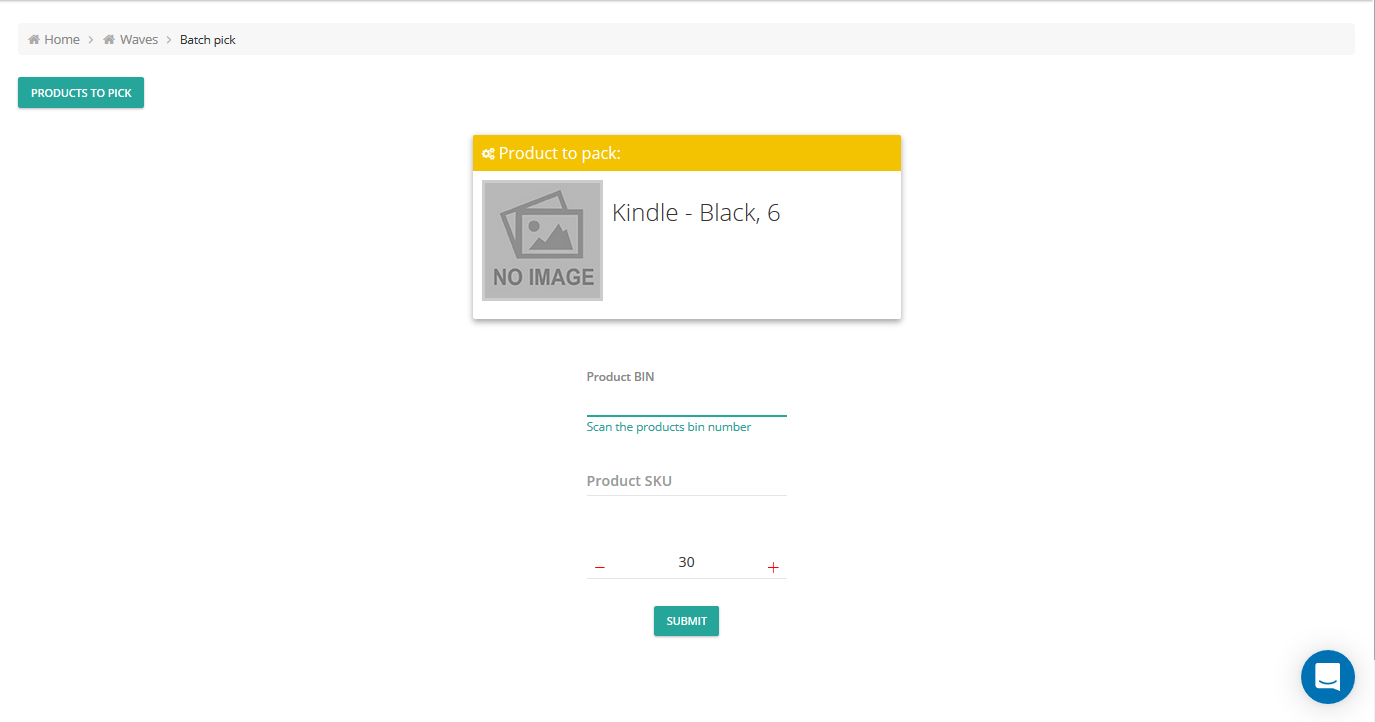Click the Home breadcrumb link
Screen dimensions: 1375x722
click(x=54, y=40)
